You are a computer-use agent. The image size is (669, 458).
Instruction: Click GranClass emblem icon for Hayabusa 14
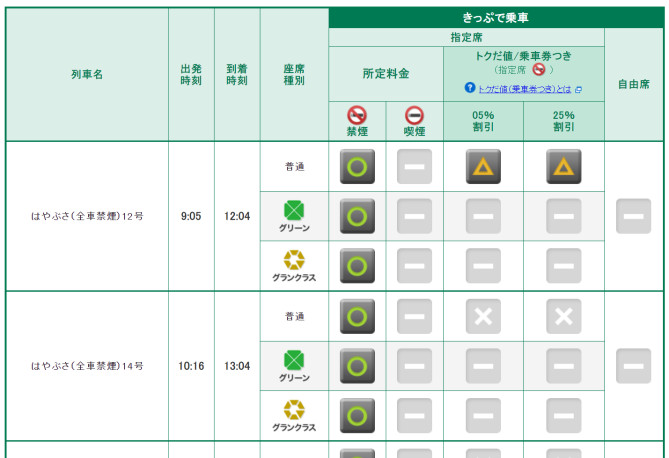coord(294,409)
